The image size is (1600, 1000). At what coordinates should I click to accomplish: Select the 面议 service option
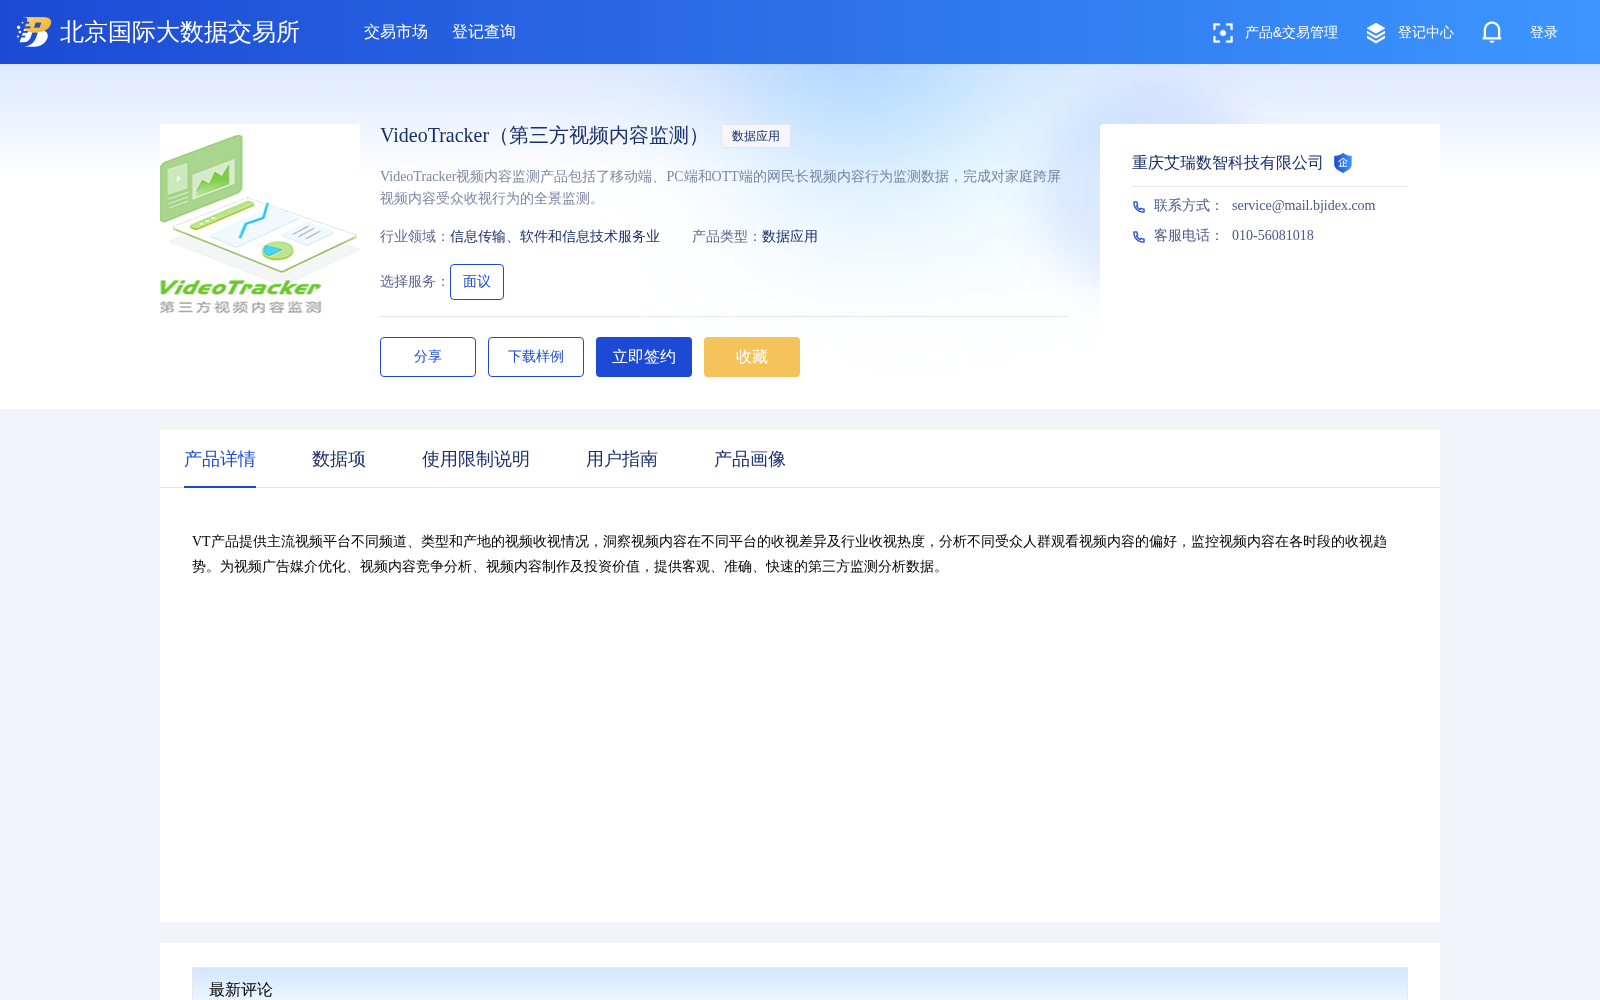click(x=477, y=282)
